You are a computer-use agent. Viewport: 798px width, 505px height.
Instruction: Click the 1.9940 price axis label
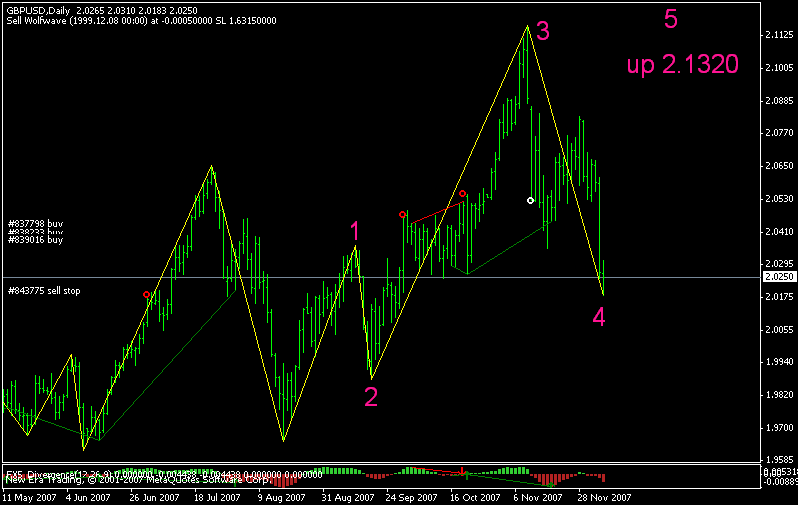coord(779,362)
